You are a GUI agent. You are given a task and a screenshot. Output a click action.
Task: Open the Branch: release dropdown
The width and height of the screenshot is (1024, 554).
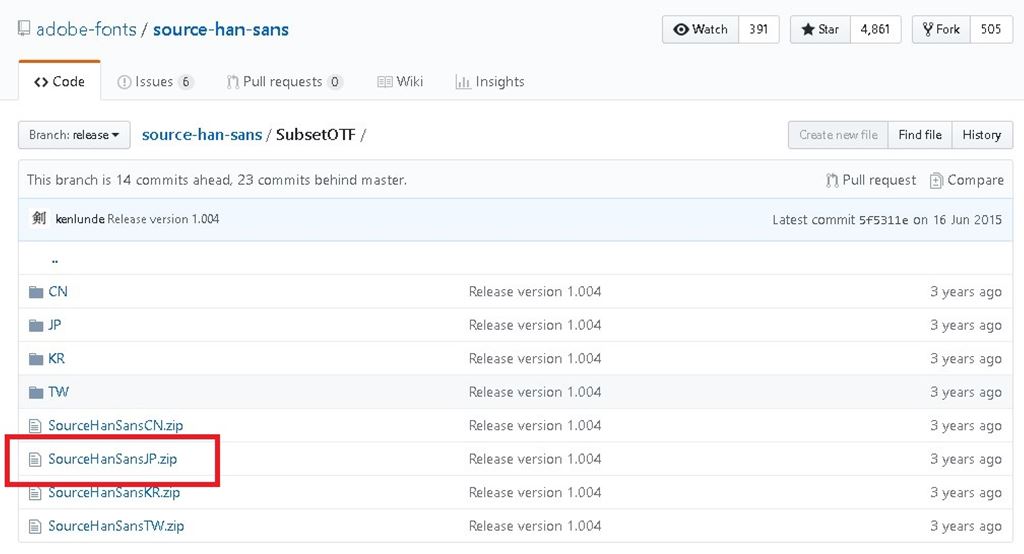pyautogui.click(x=74, y=135)
